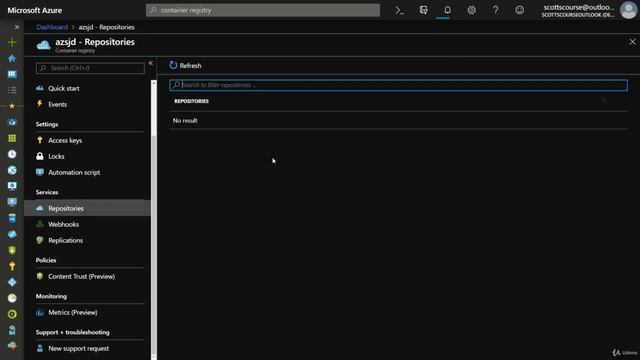This screenshot has width=640, height=360.
Task: Close the azsjd Repositories blade
Action: tap(632, 42)
